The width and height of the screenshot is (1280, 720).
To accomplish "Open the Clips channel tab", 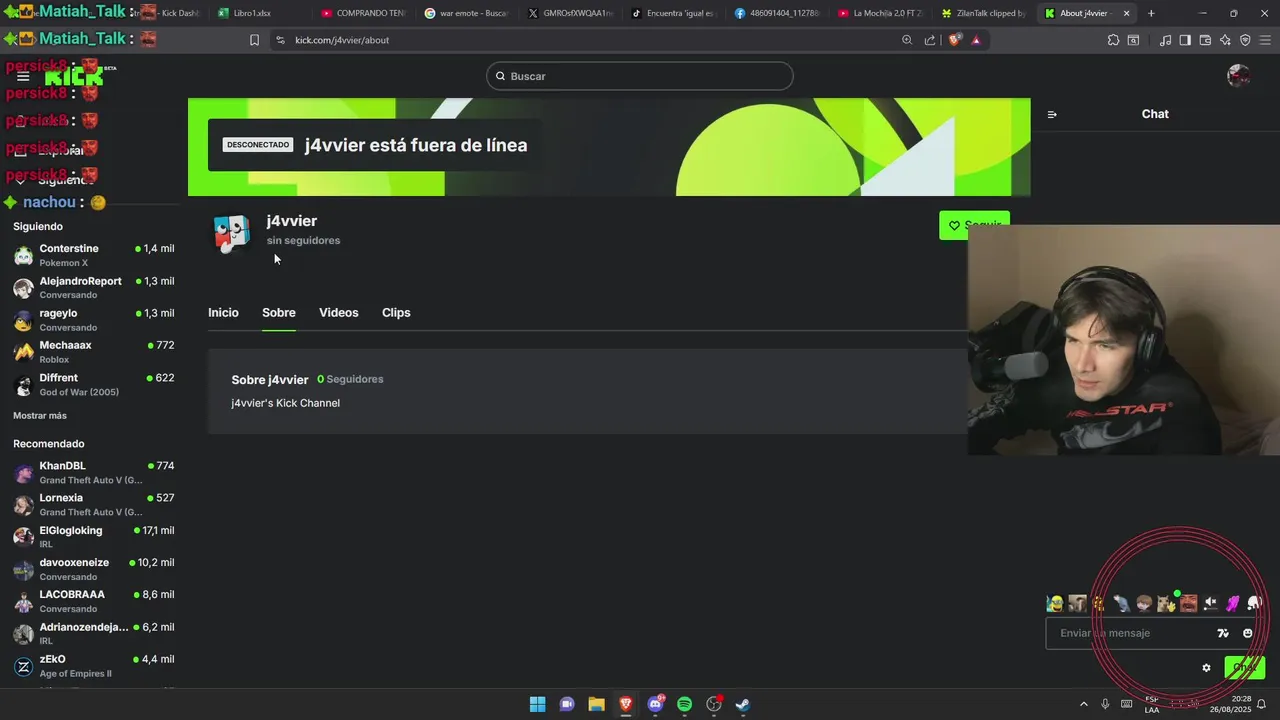I will 396,312.
